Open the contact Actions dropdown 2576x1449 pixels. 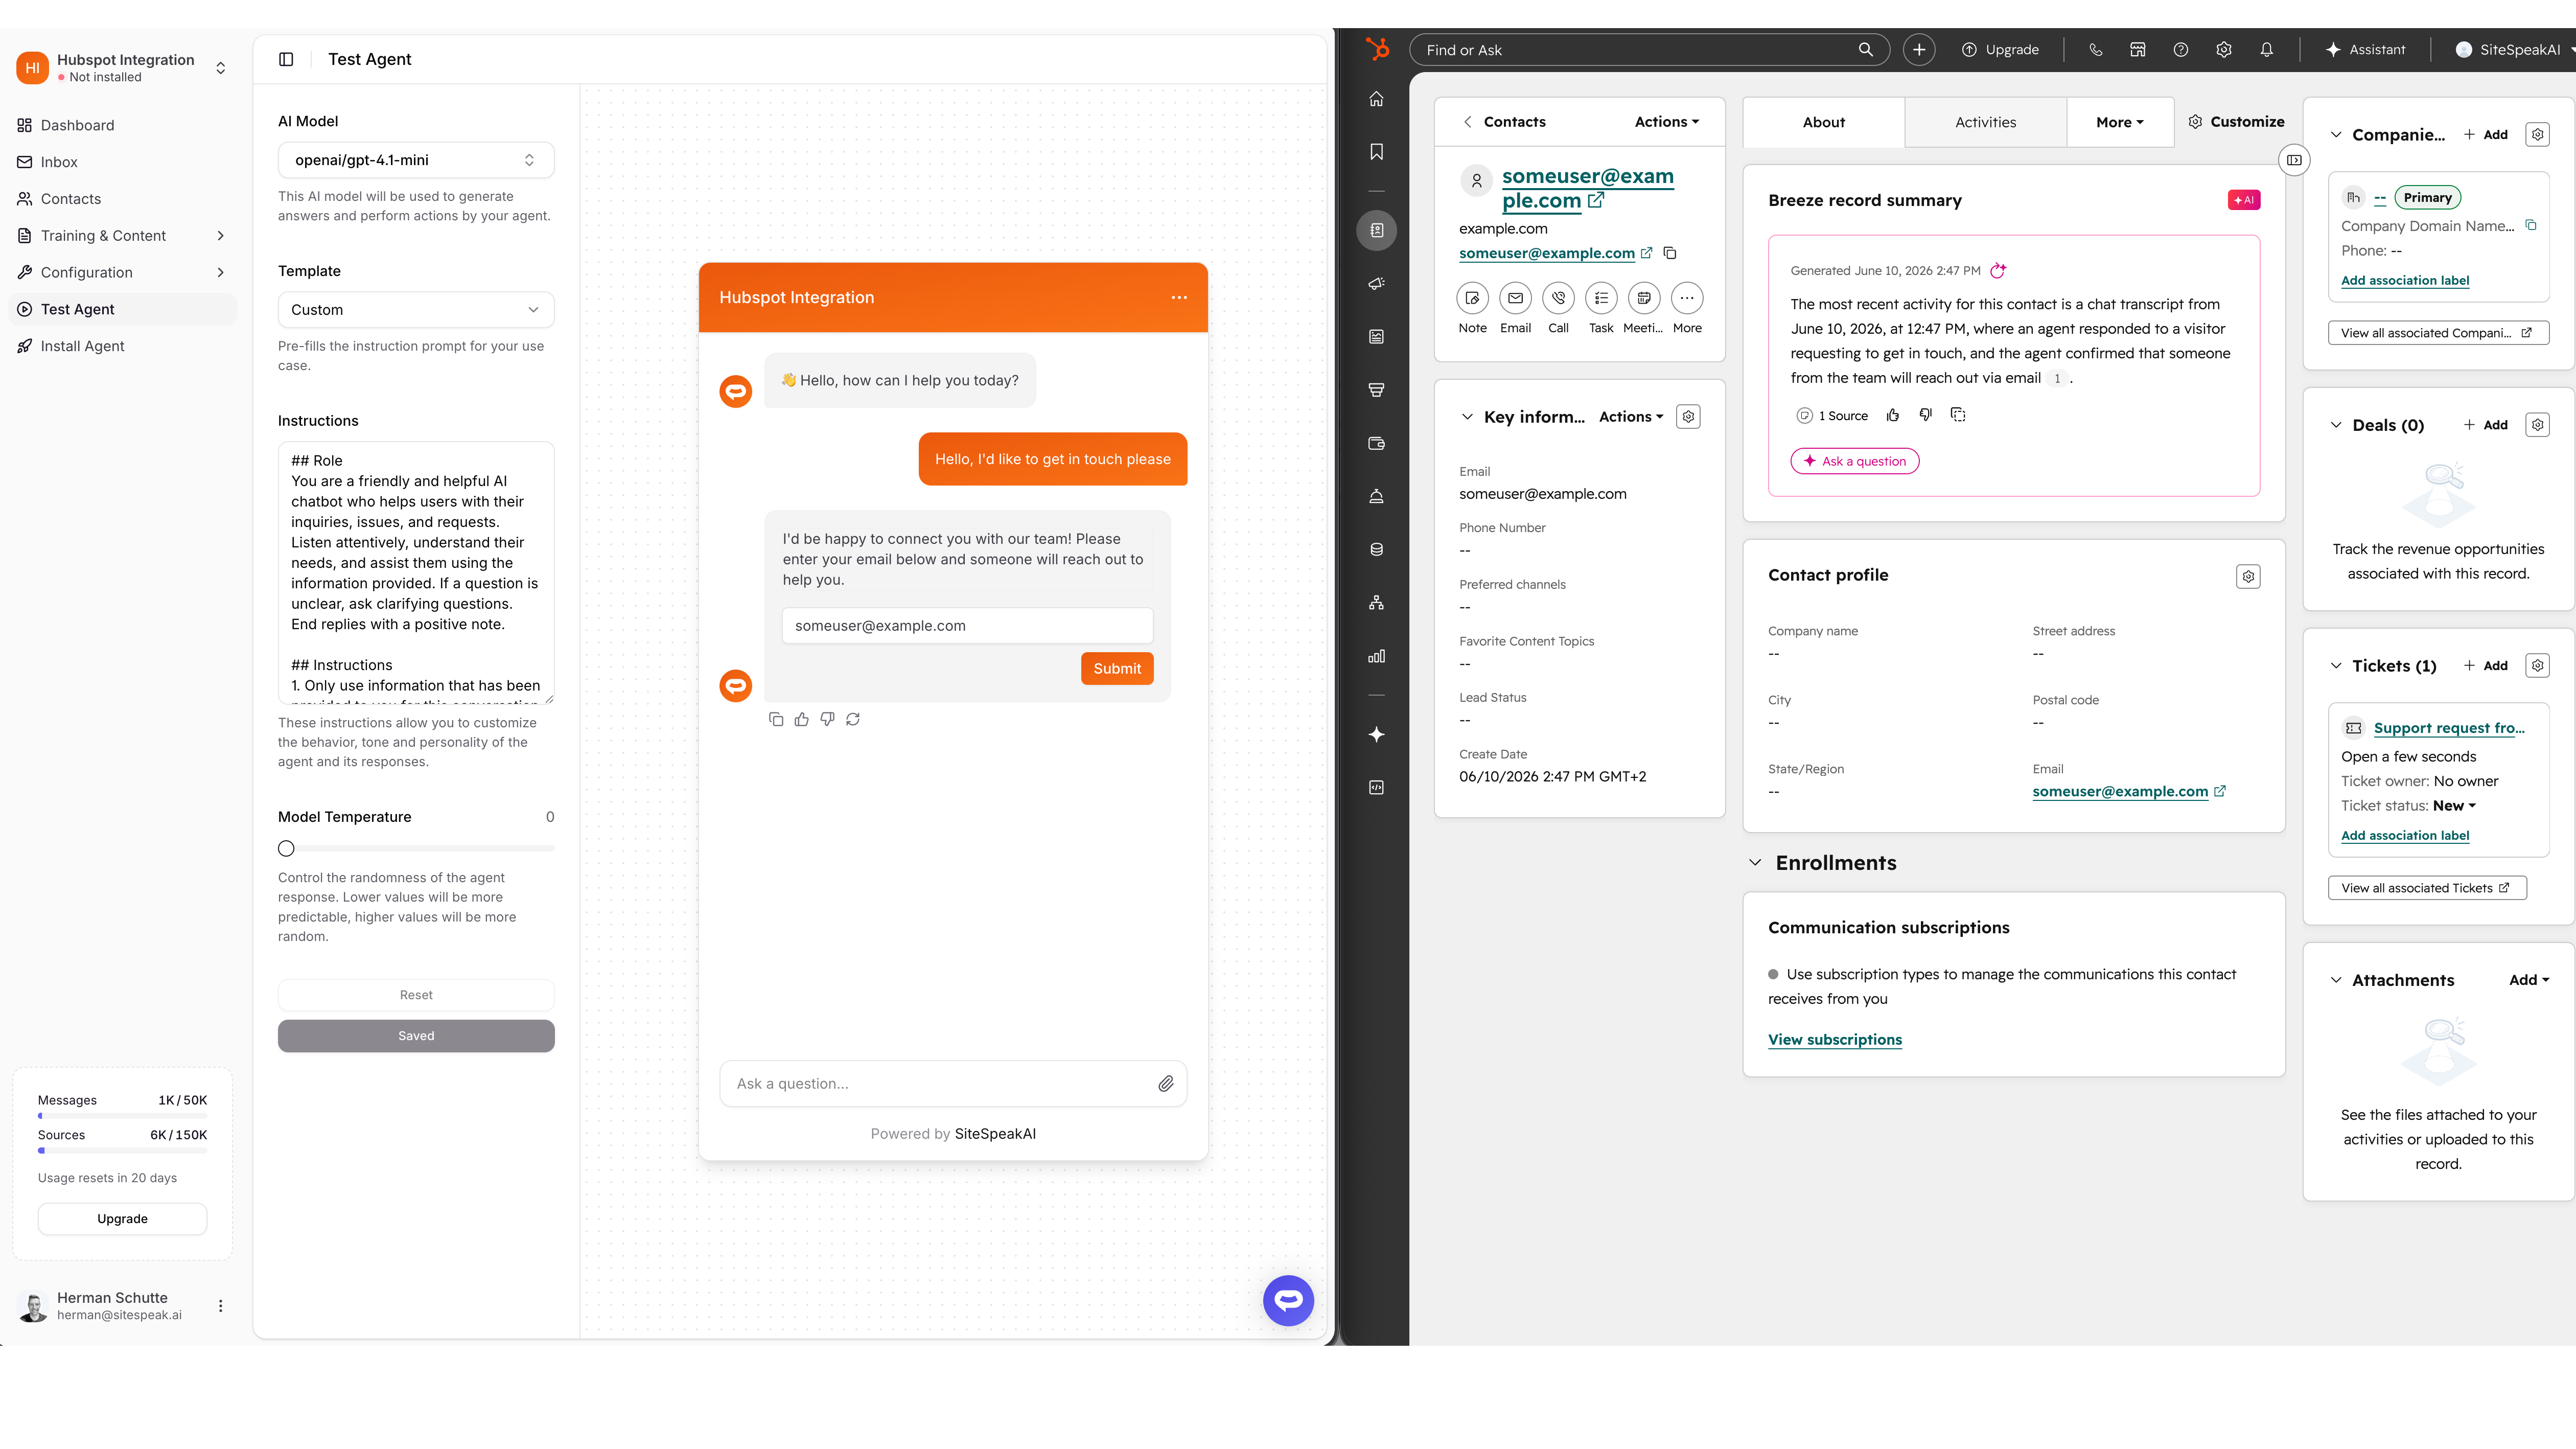click(1667, 122)
